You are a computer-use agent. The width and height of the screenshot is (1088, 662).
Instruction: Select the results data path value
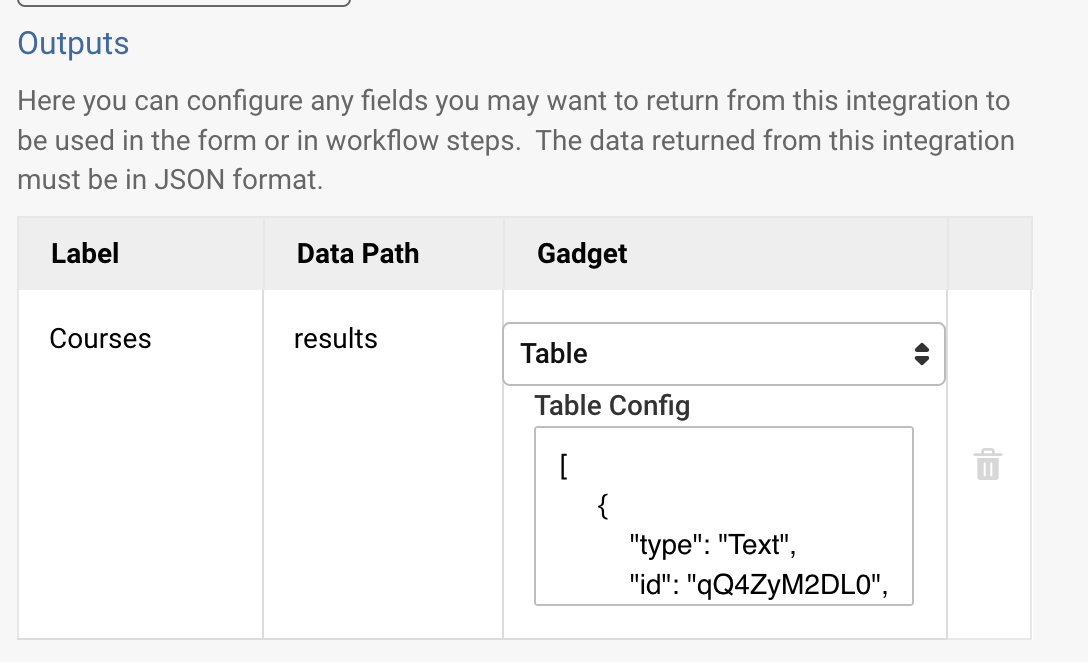click(x=334, y=339)
